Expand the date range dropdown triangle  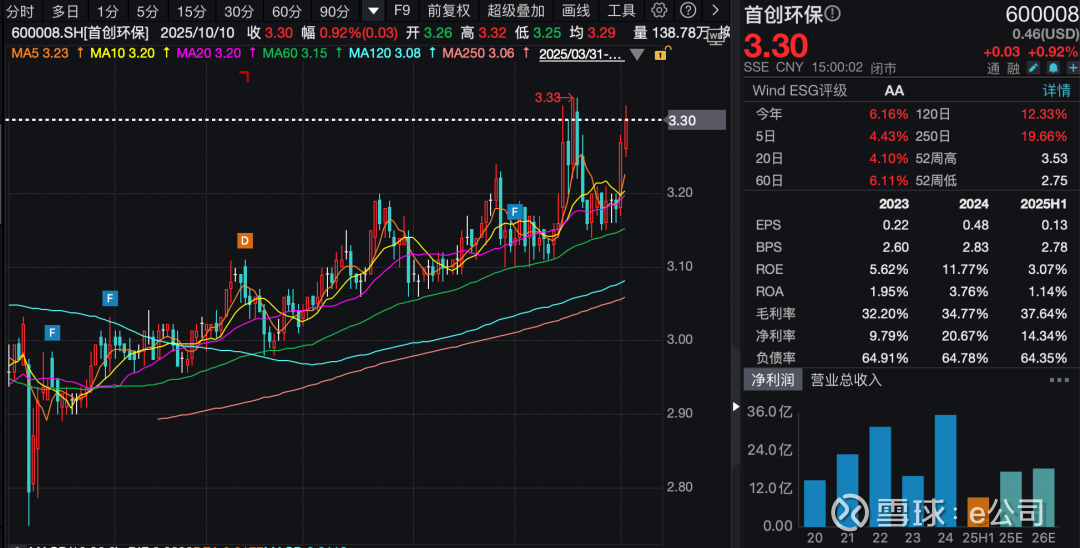point(637,54)
